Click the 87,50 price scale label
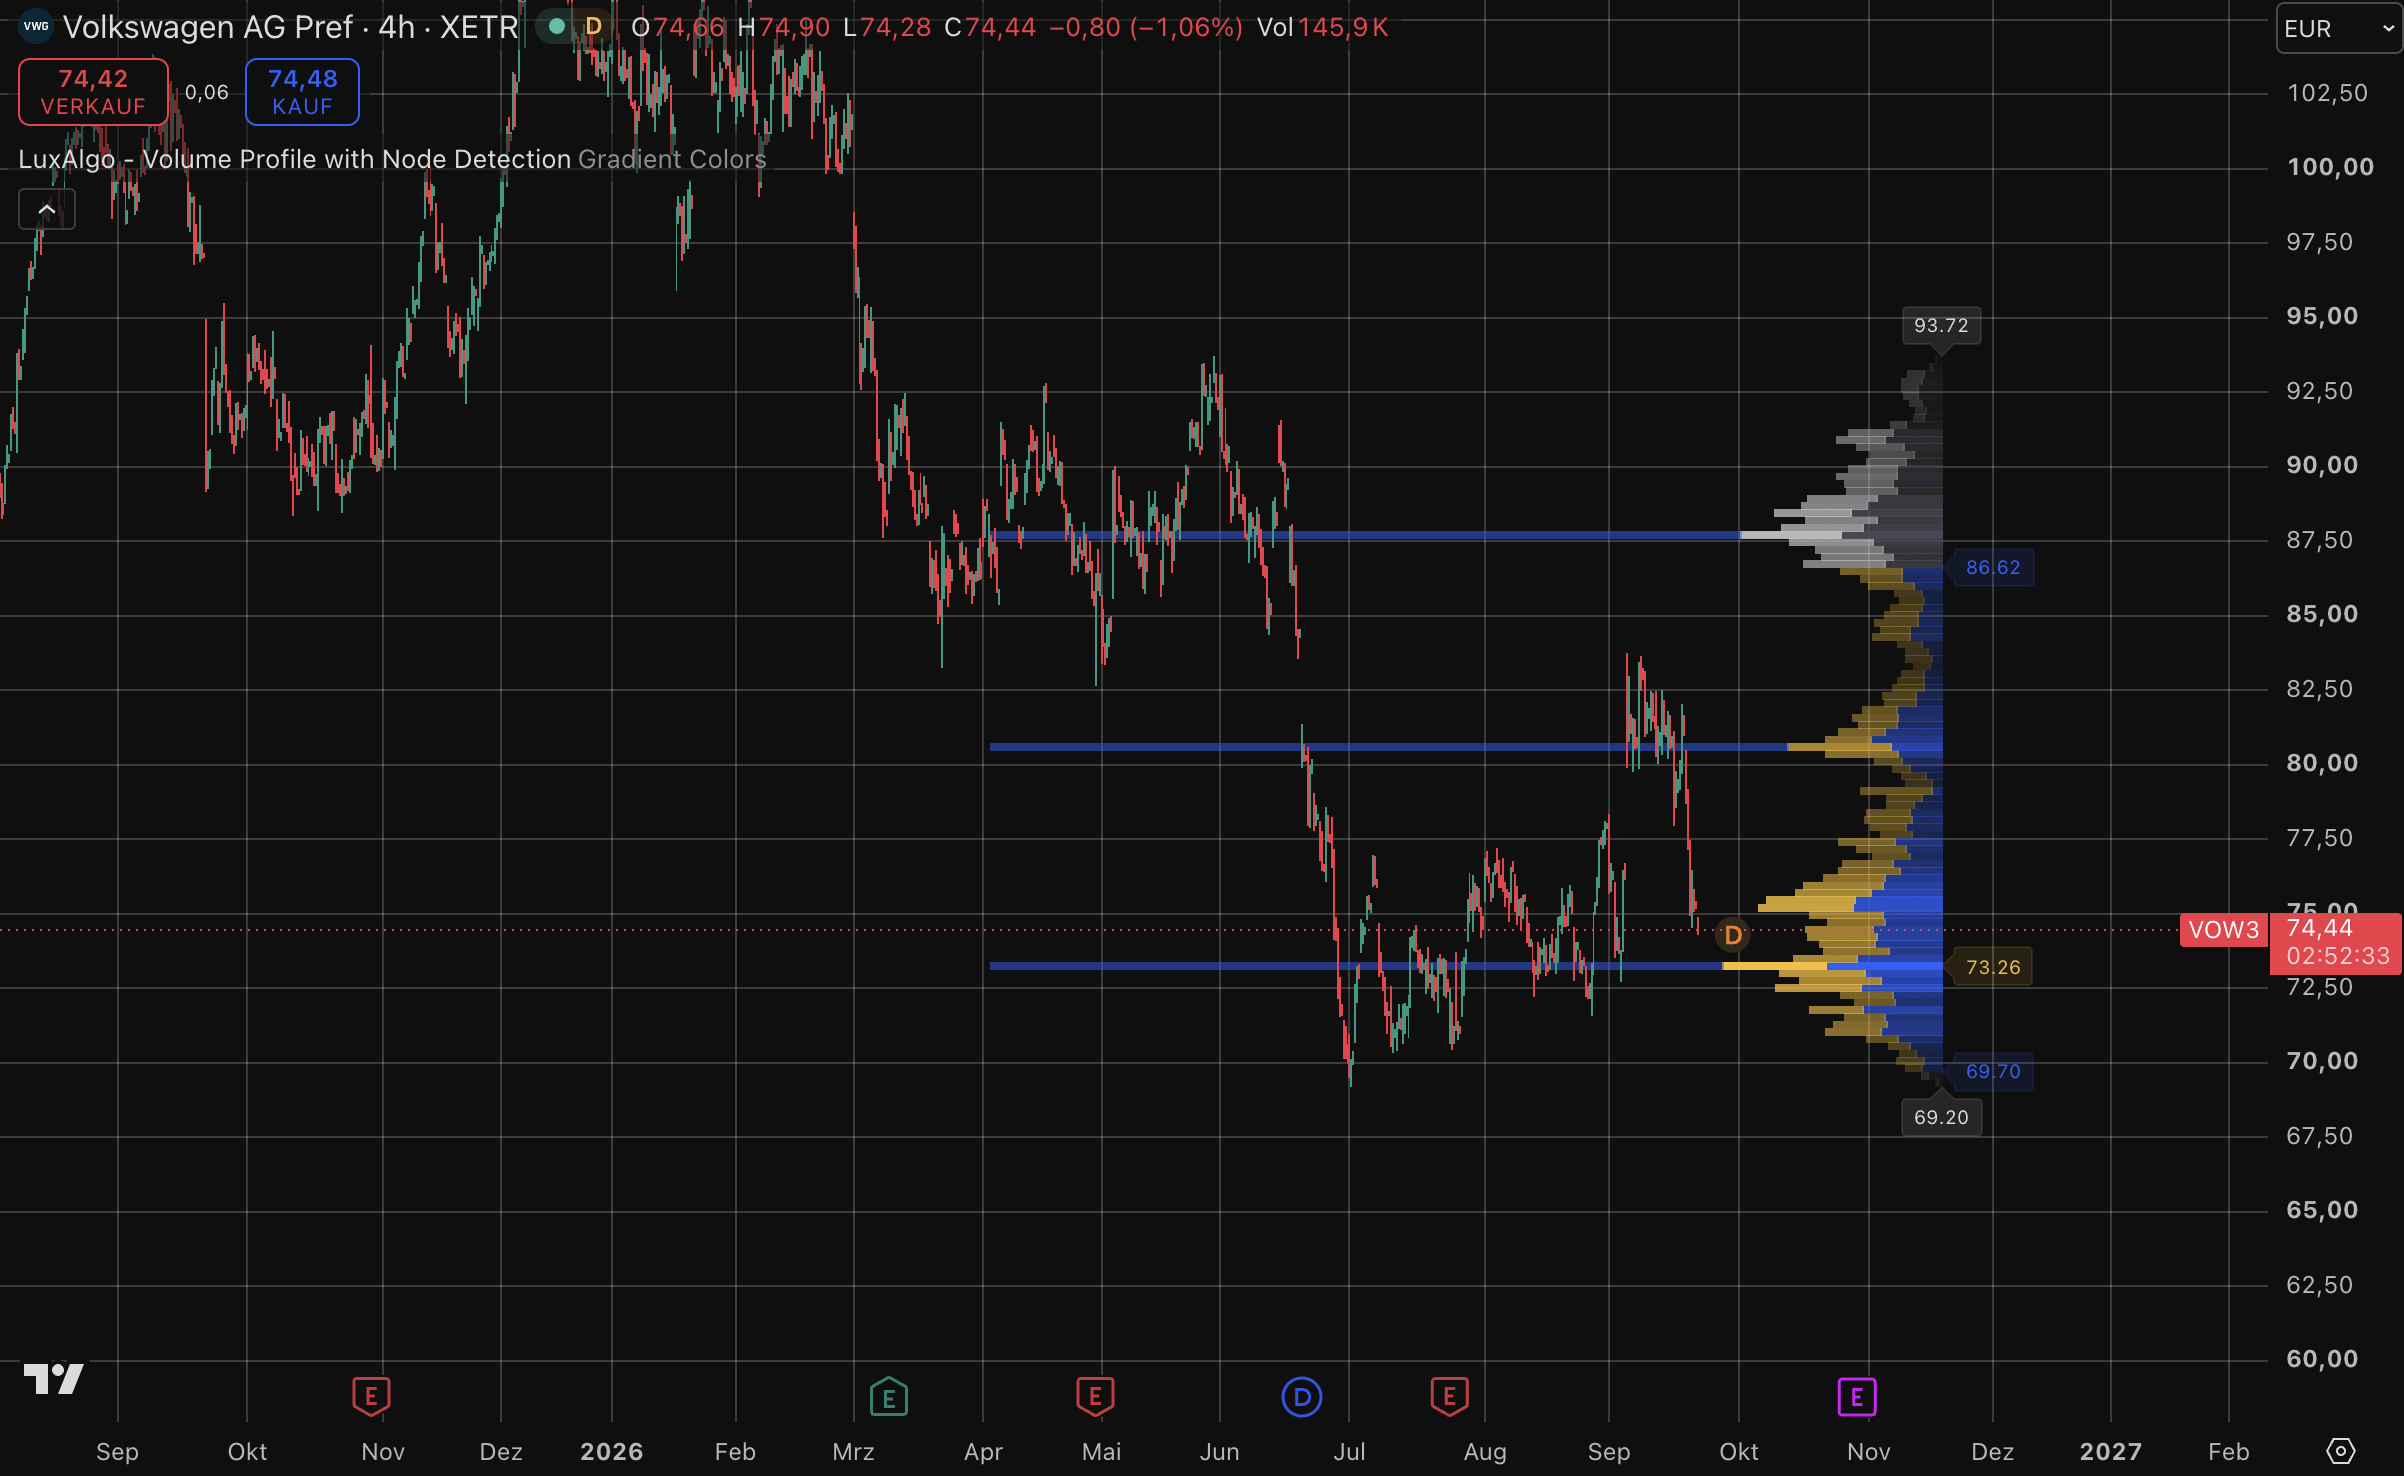This screenshot has width=2404, height=1476. 2320,540
